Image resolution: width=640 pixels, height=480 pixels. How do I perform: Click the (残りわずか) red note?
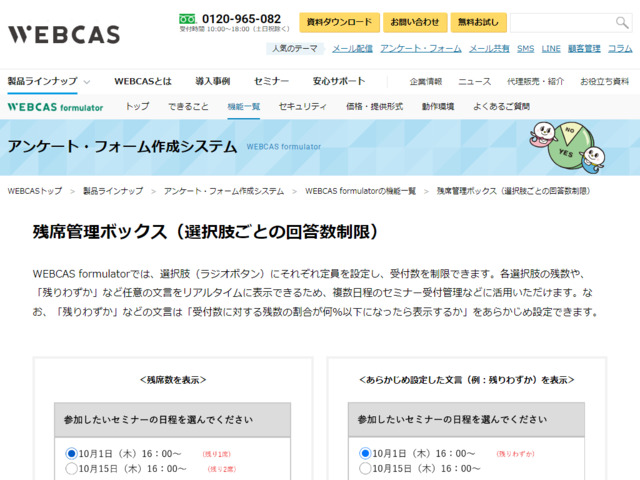[x=516, y=454]
